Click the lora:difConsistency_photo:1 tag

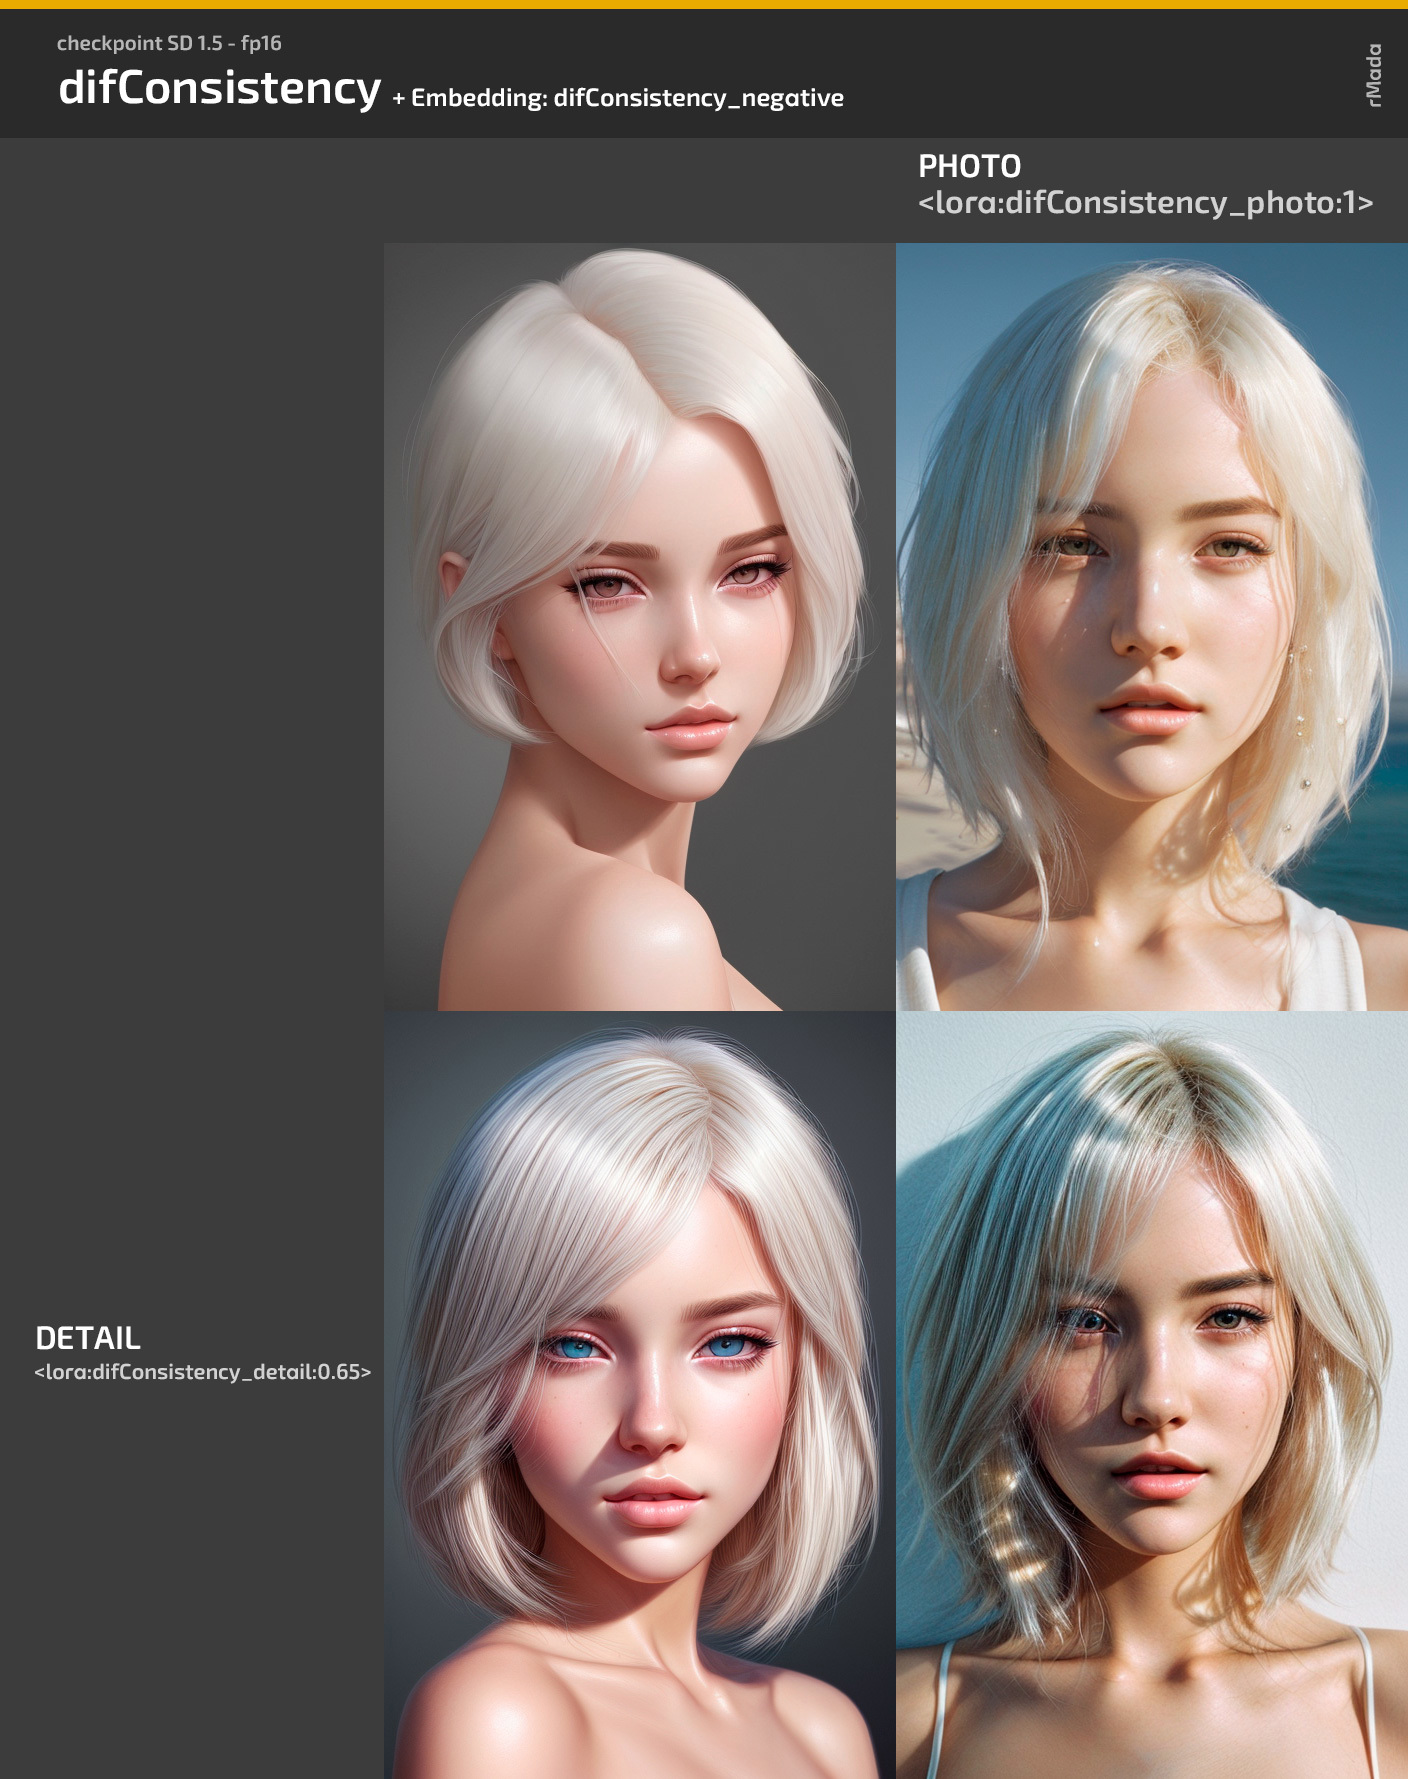[x=1145, y=203]
